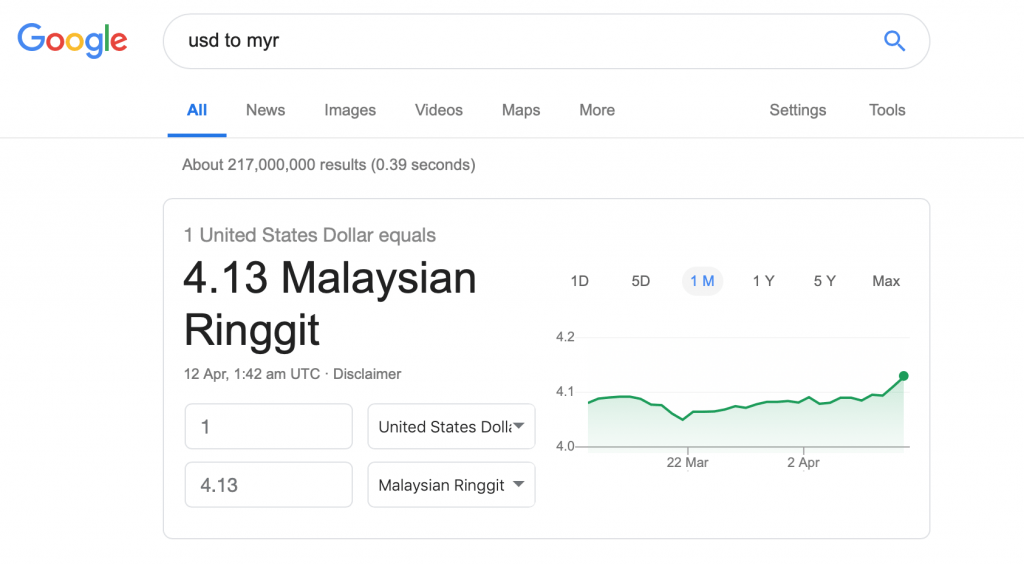
Task: Select the 5 Y chart range
Action: click(x=824, y=281)
